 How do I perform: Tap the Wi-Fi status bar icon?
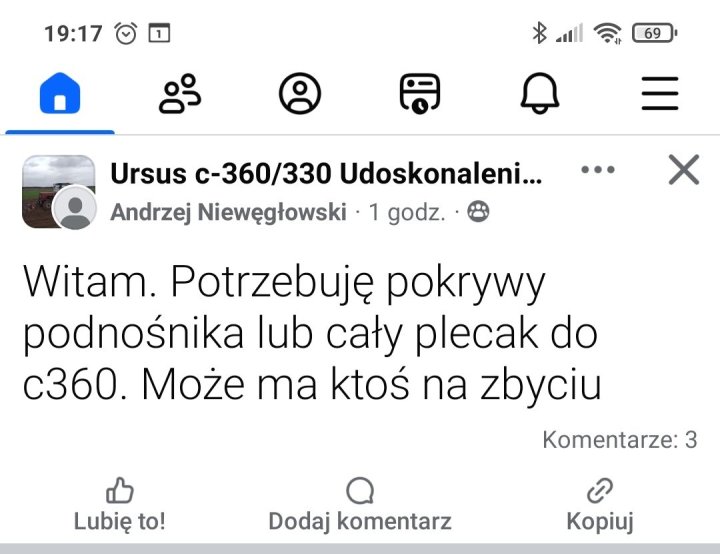(606, 33)
